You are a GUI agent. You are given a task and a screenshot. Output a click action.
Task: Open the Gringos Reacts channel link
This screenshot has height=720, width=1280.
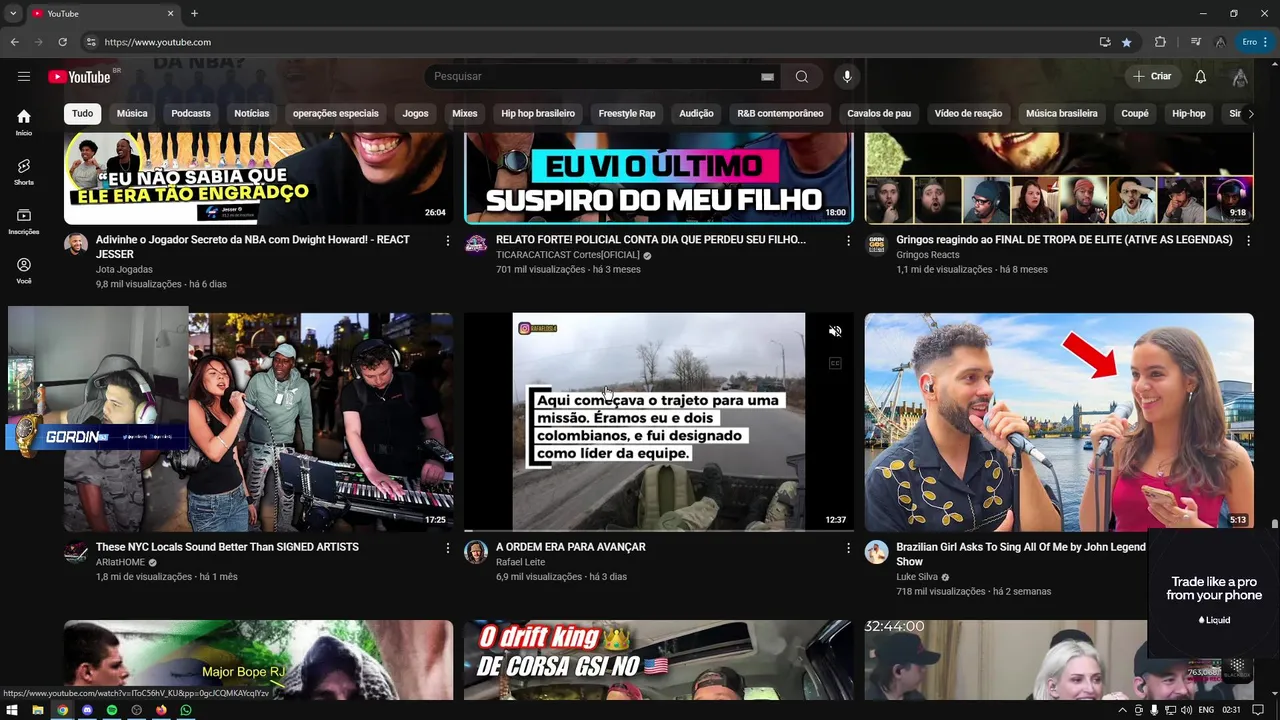click(x=928, y=255)
